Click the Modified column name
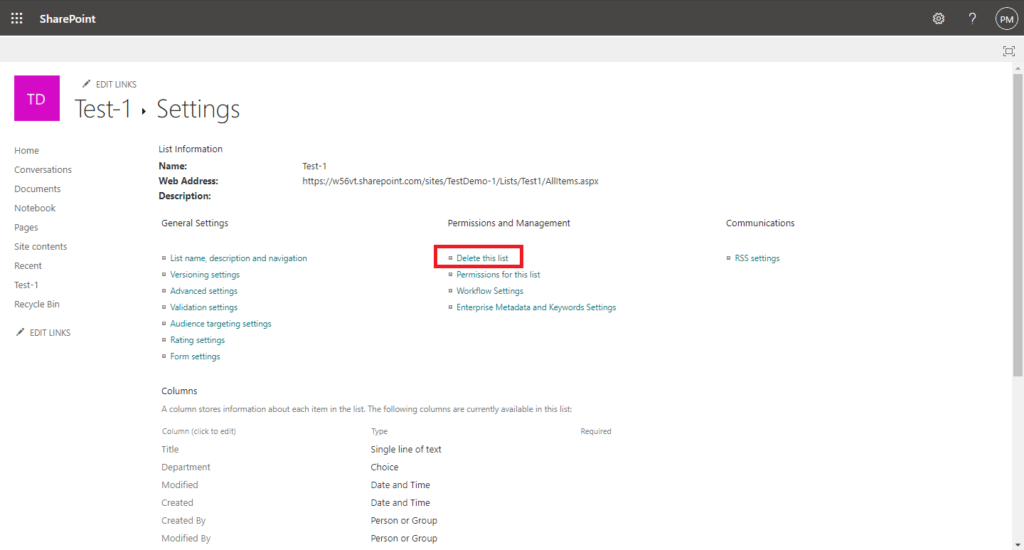The width and height of the screenshot is (1024, 550). point(180,485)
